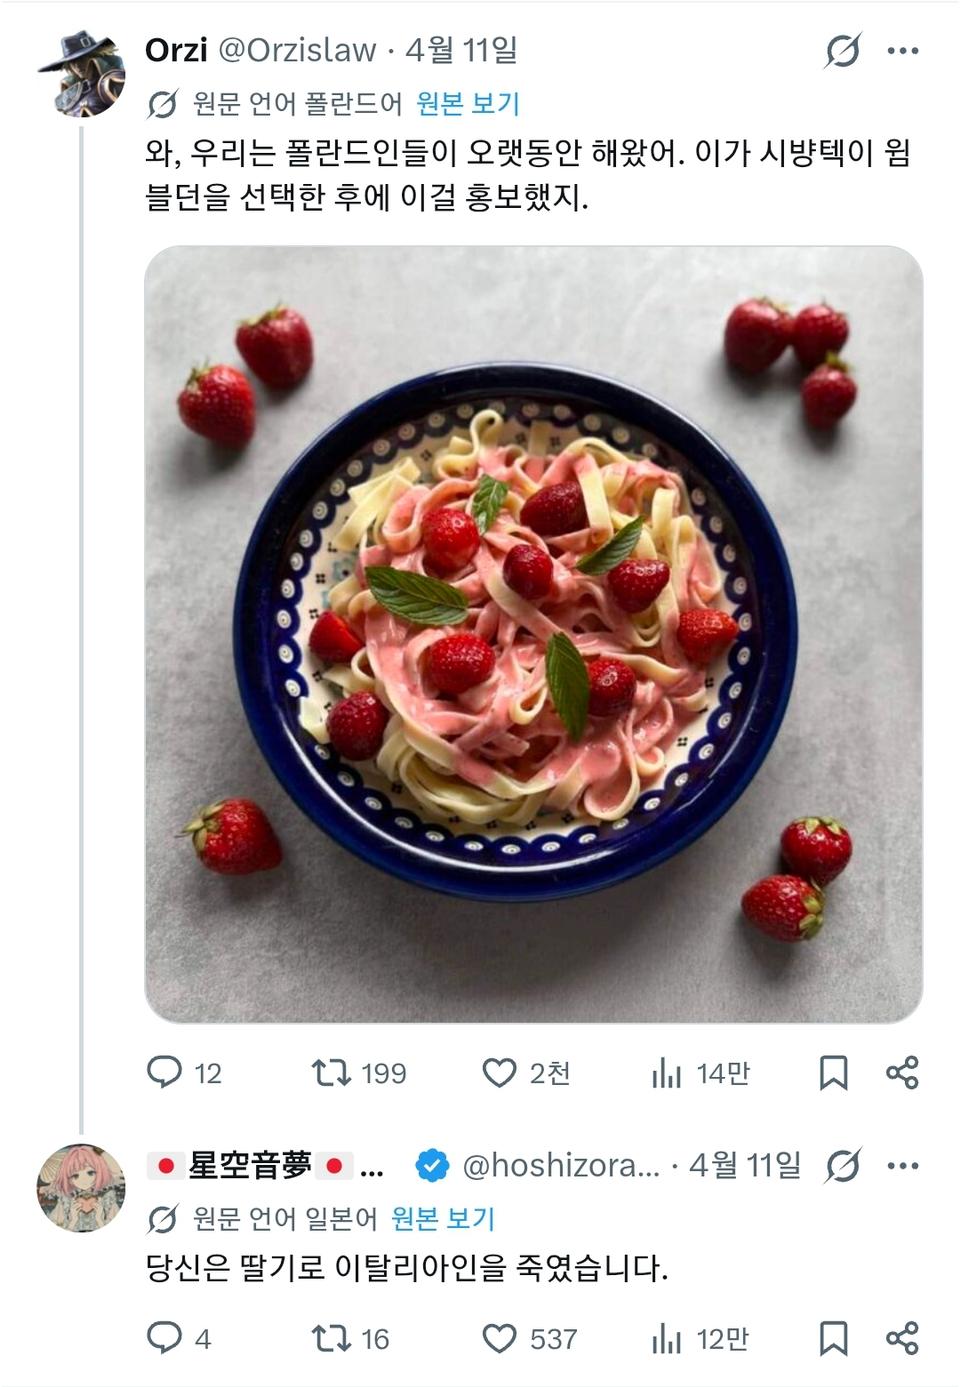This screenshot has height=1387, width=960.
Task: Like Orzi's post with 2천 likes
Action: [499, 1072]
